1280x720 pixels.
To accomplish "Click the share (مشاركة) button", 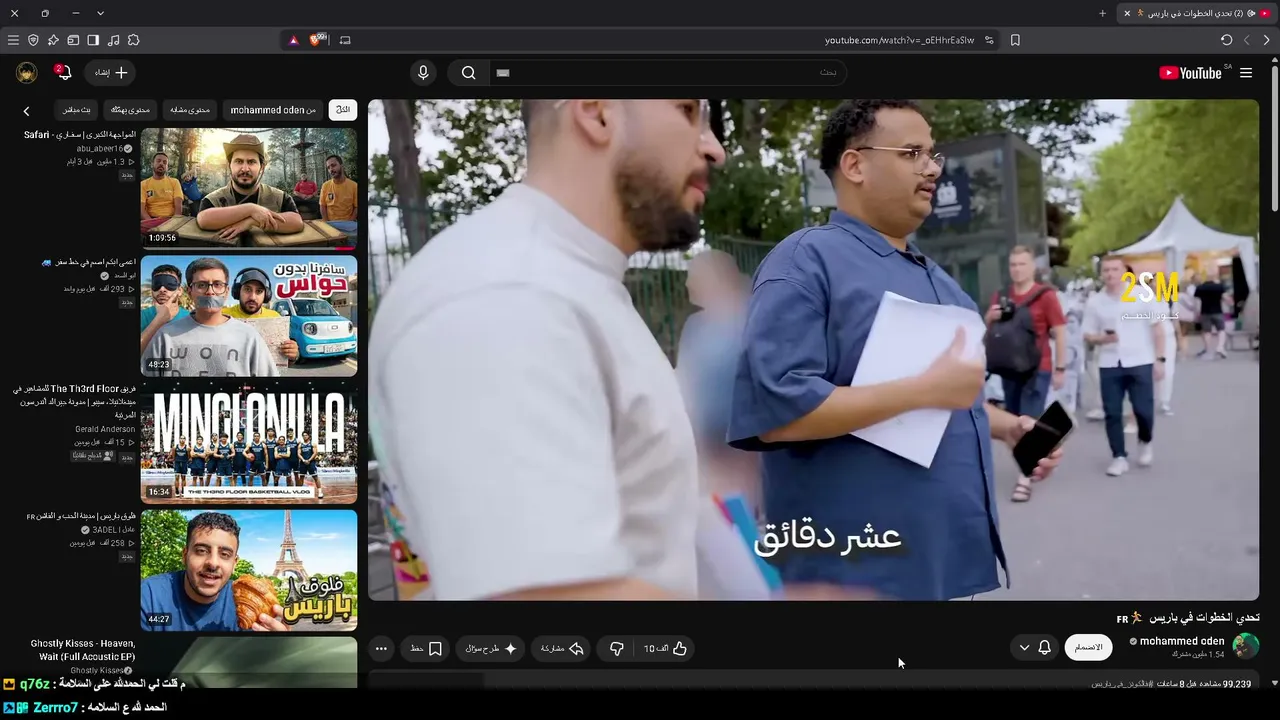I will pyautogui.click(x=562, y=648).
